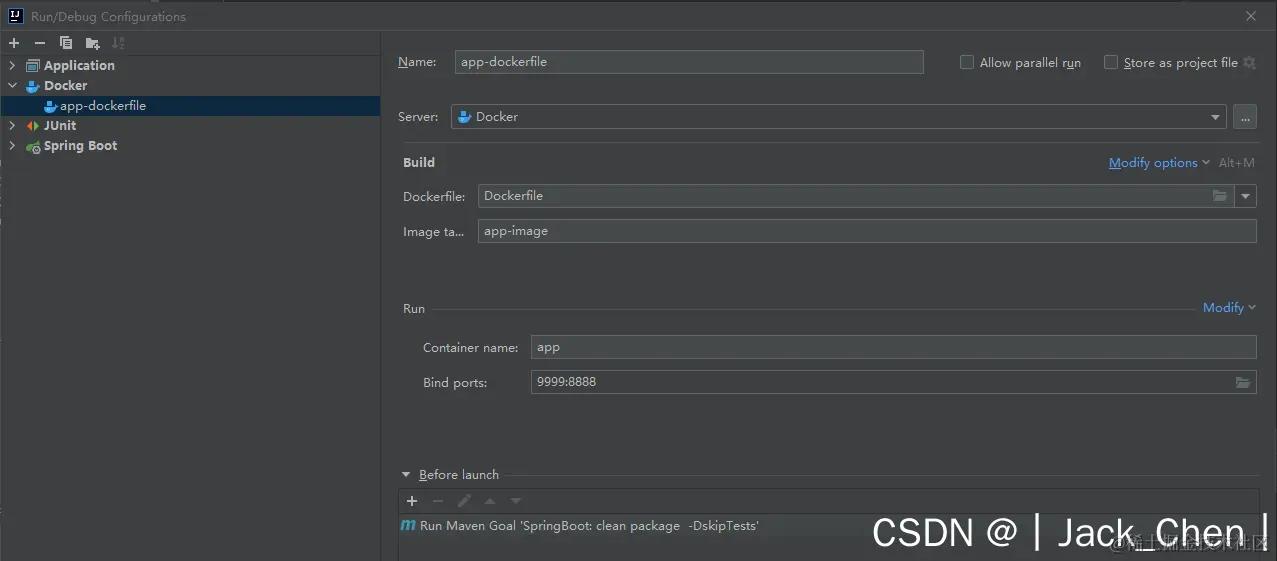Click the app-dockerfile Docker icon
This screenshot has height=561, width=1277.
(x=50, y=106)
